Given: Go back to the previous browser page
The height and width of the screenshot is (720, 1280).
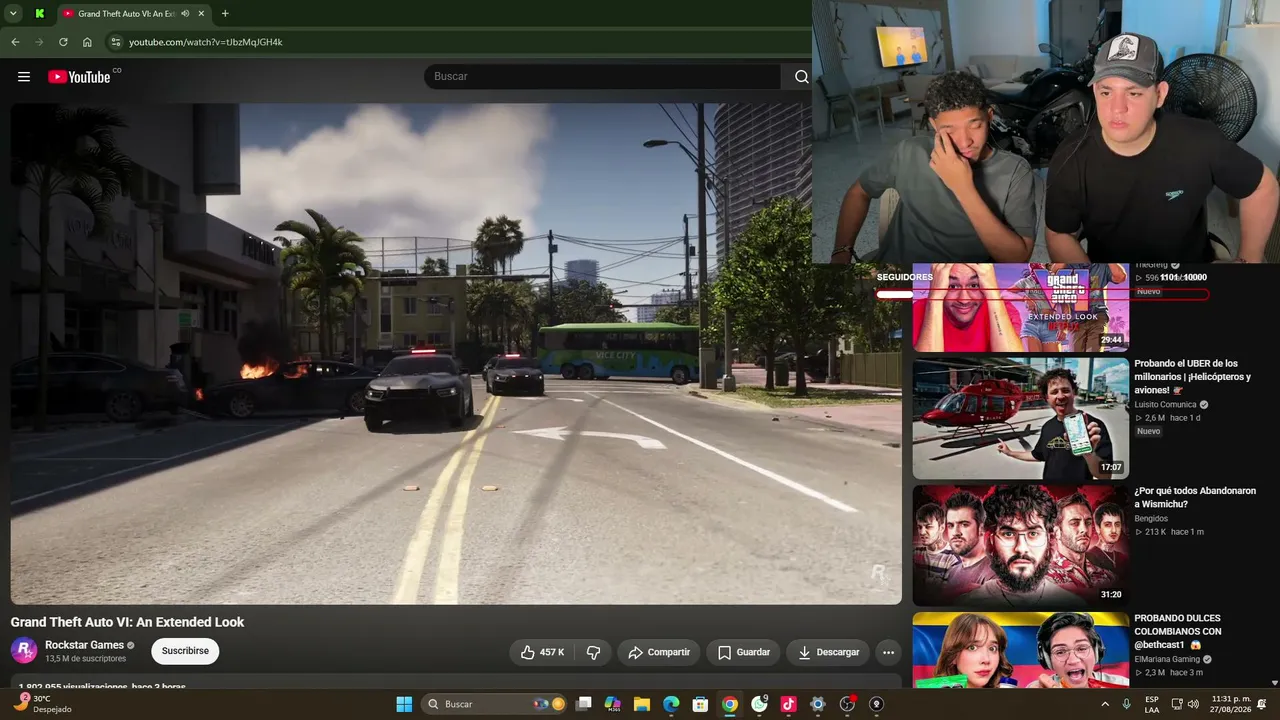Looking at the screenshot, I should pos(15,42).
